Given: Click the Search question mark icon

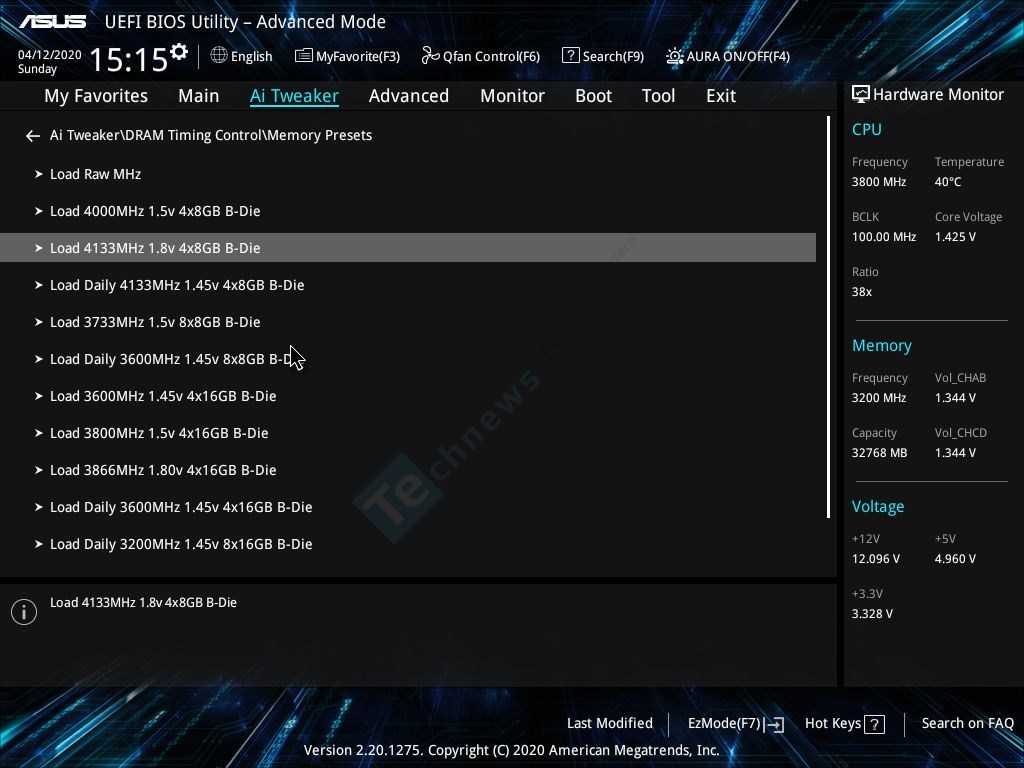Looking at the screenshot, I should click(570, 56).
